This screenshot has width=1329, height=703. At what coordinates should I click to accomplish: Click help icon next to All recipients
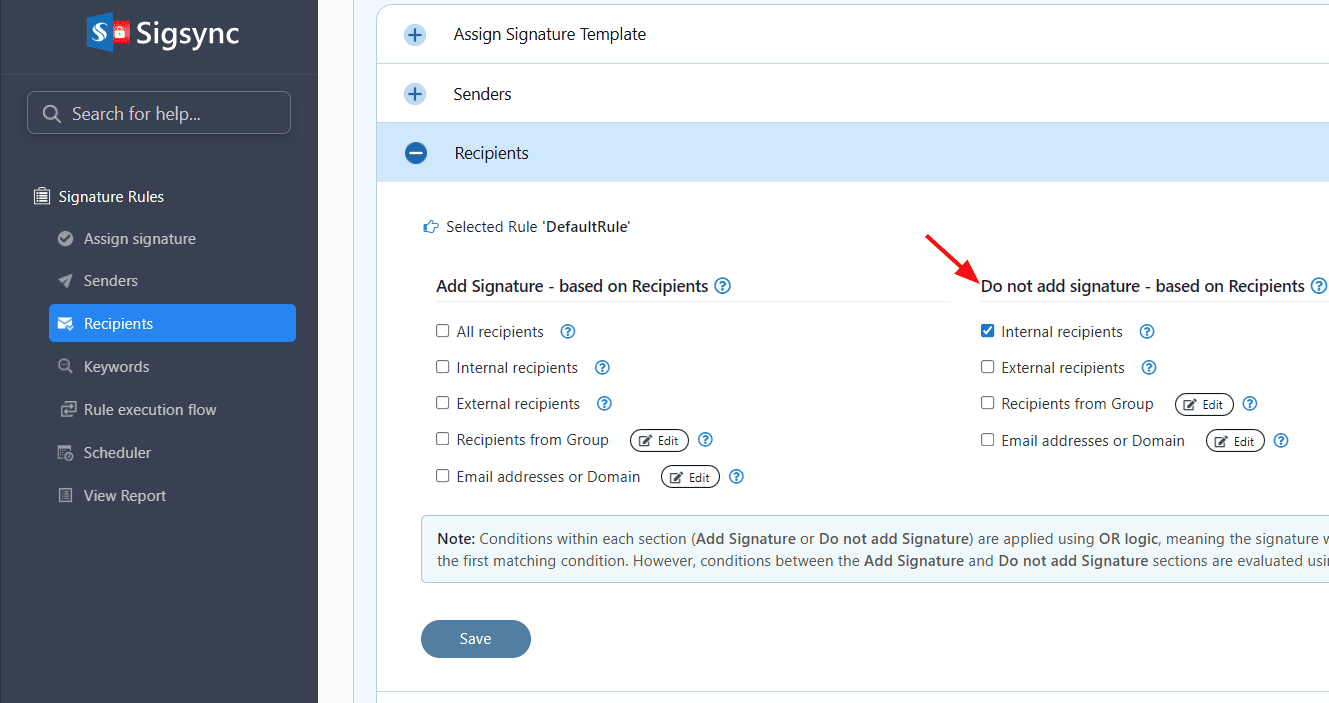point(568,332)
